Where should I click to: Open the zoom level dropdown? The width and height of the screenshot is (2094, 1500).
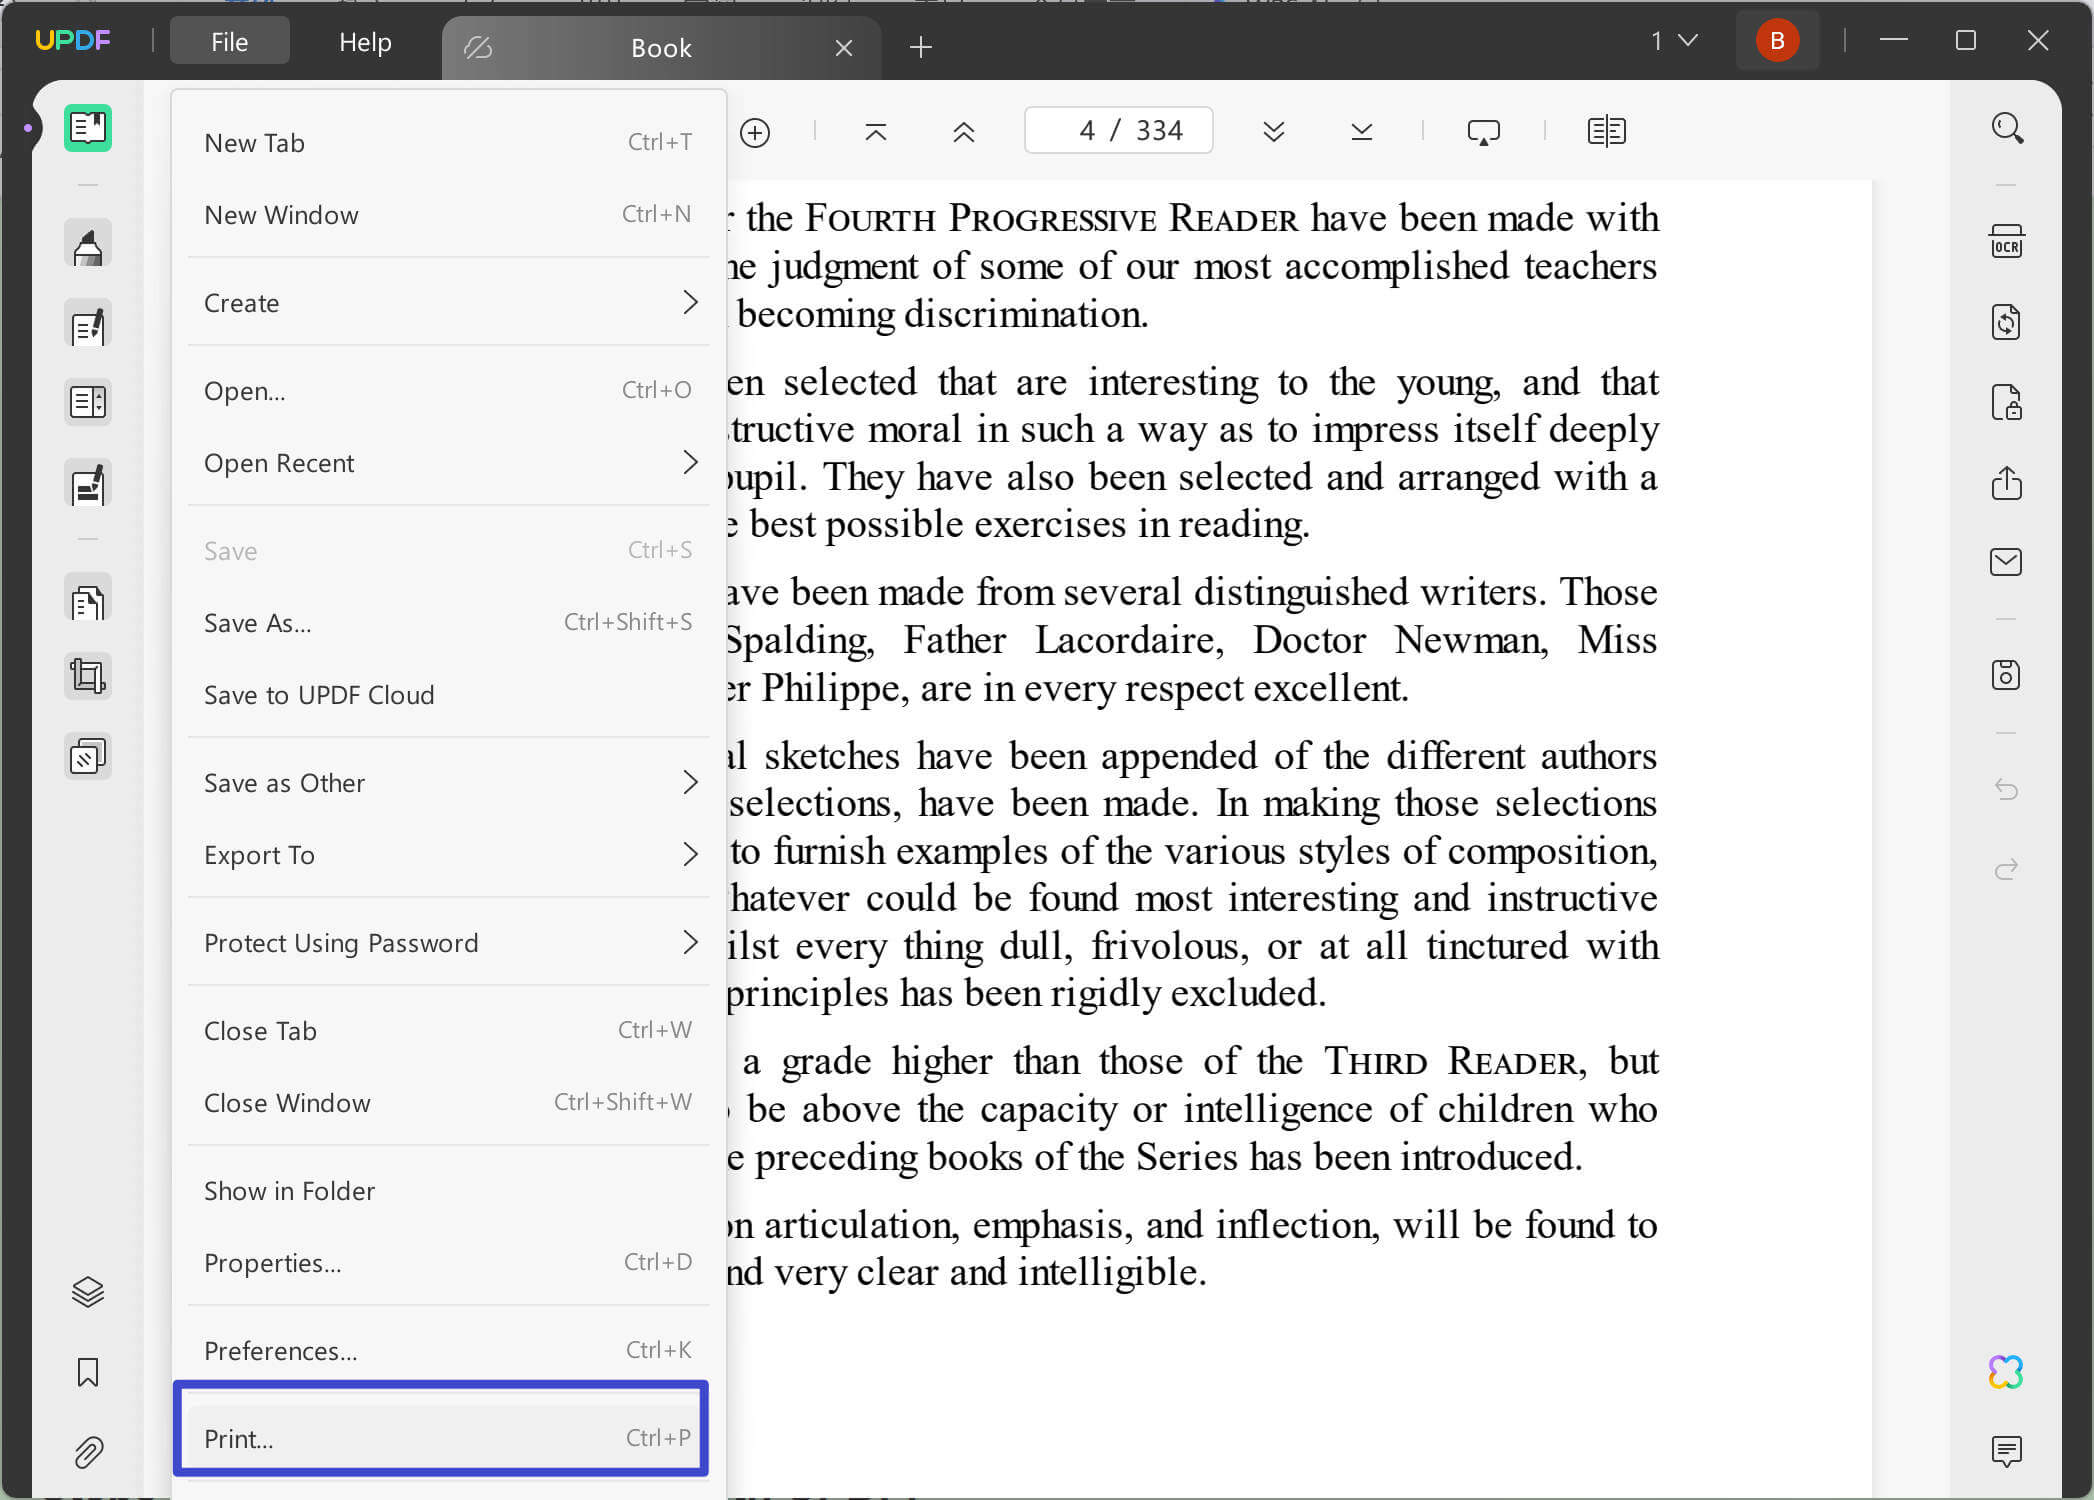pyautogui.click(x=1674, y=41)
